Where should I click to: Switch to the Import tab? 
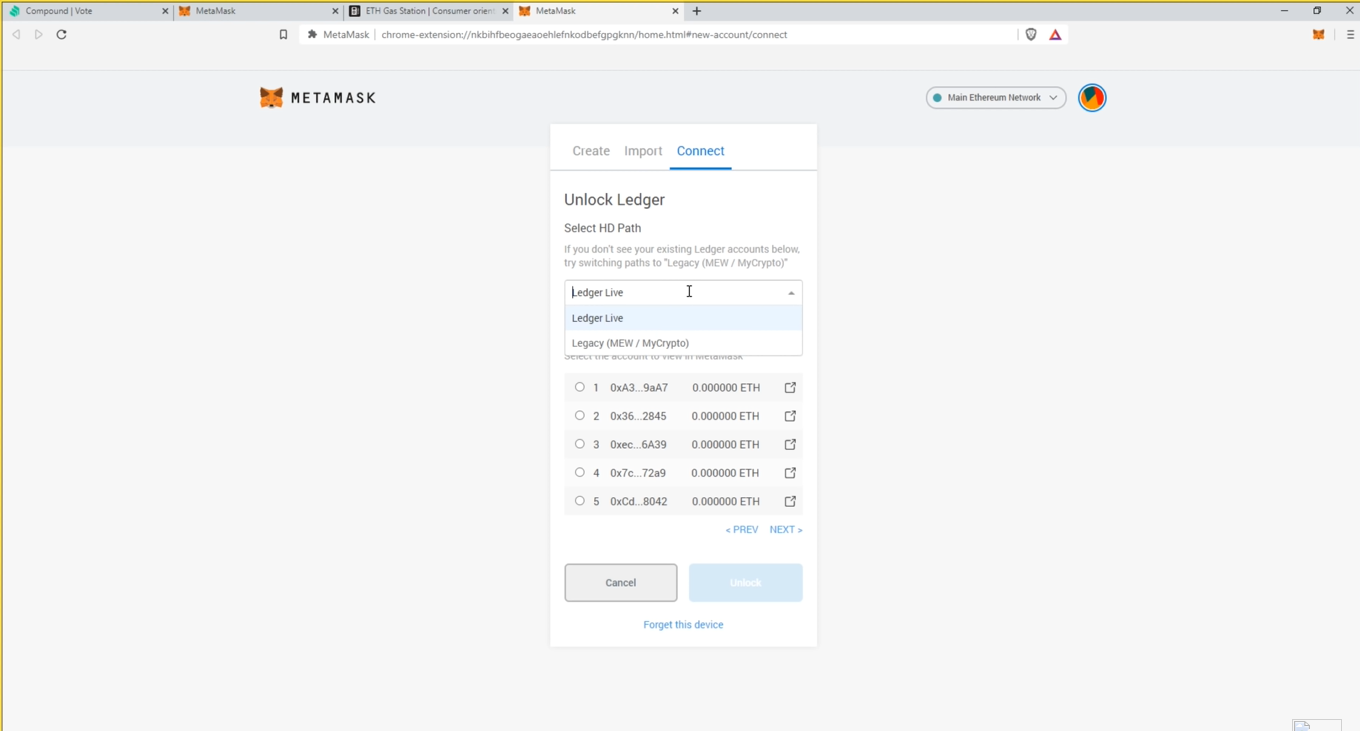tap(643, 151)
